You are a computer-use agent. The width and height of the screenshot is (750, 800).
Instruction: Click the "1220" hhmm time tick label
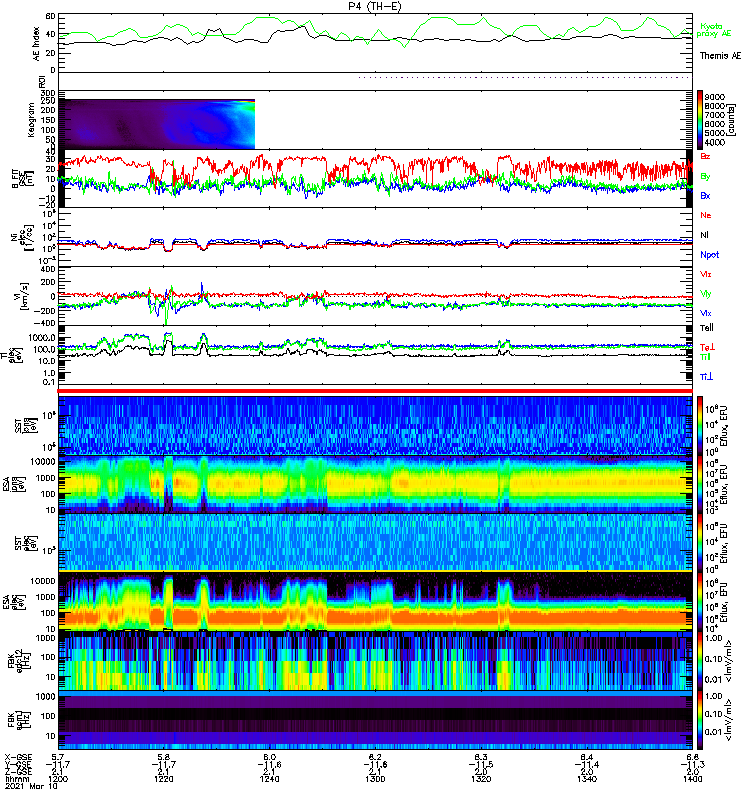coord(163,779)
